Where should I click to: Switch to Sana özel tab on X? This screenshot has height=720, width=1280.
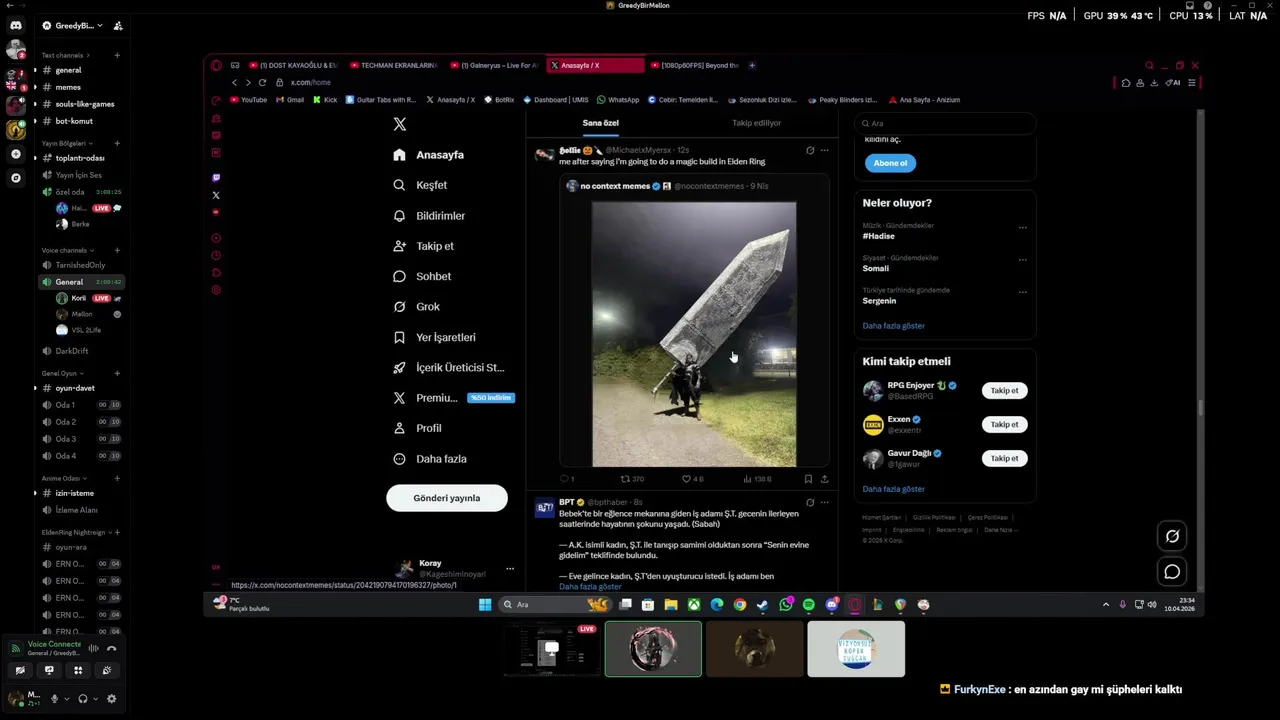601,123
